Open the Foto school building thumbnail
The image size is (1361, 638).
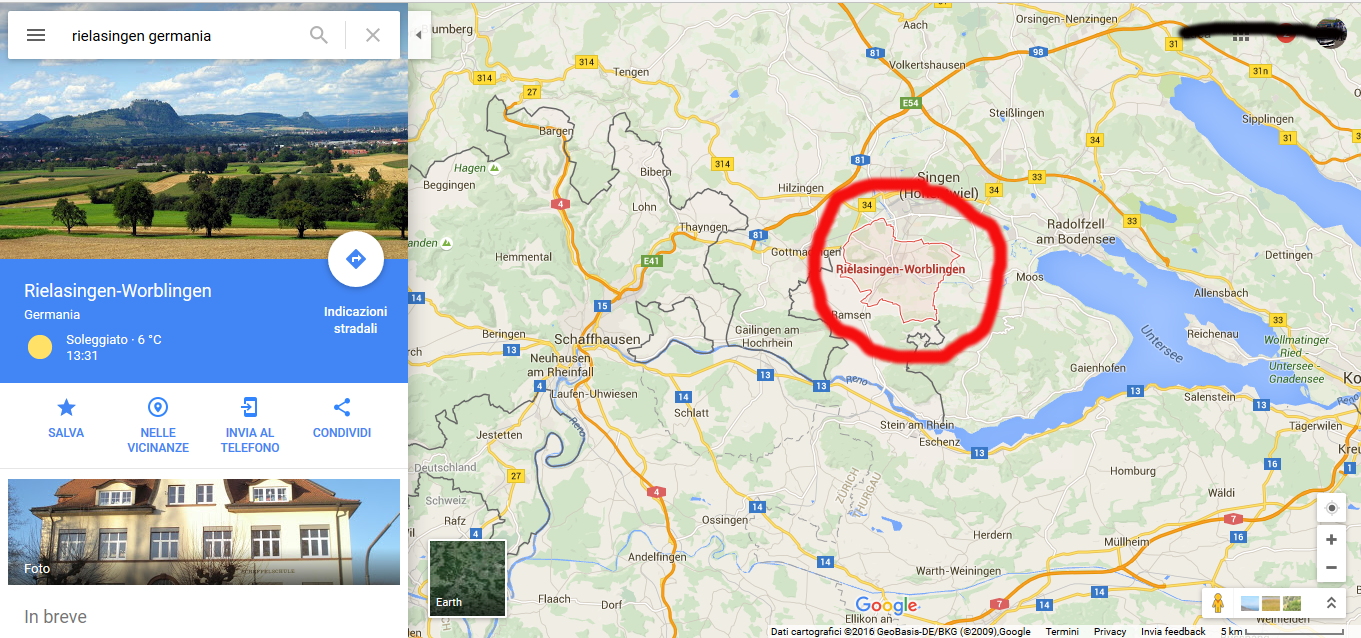(204, 532)
